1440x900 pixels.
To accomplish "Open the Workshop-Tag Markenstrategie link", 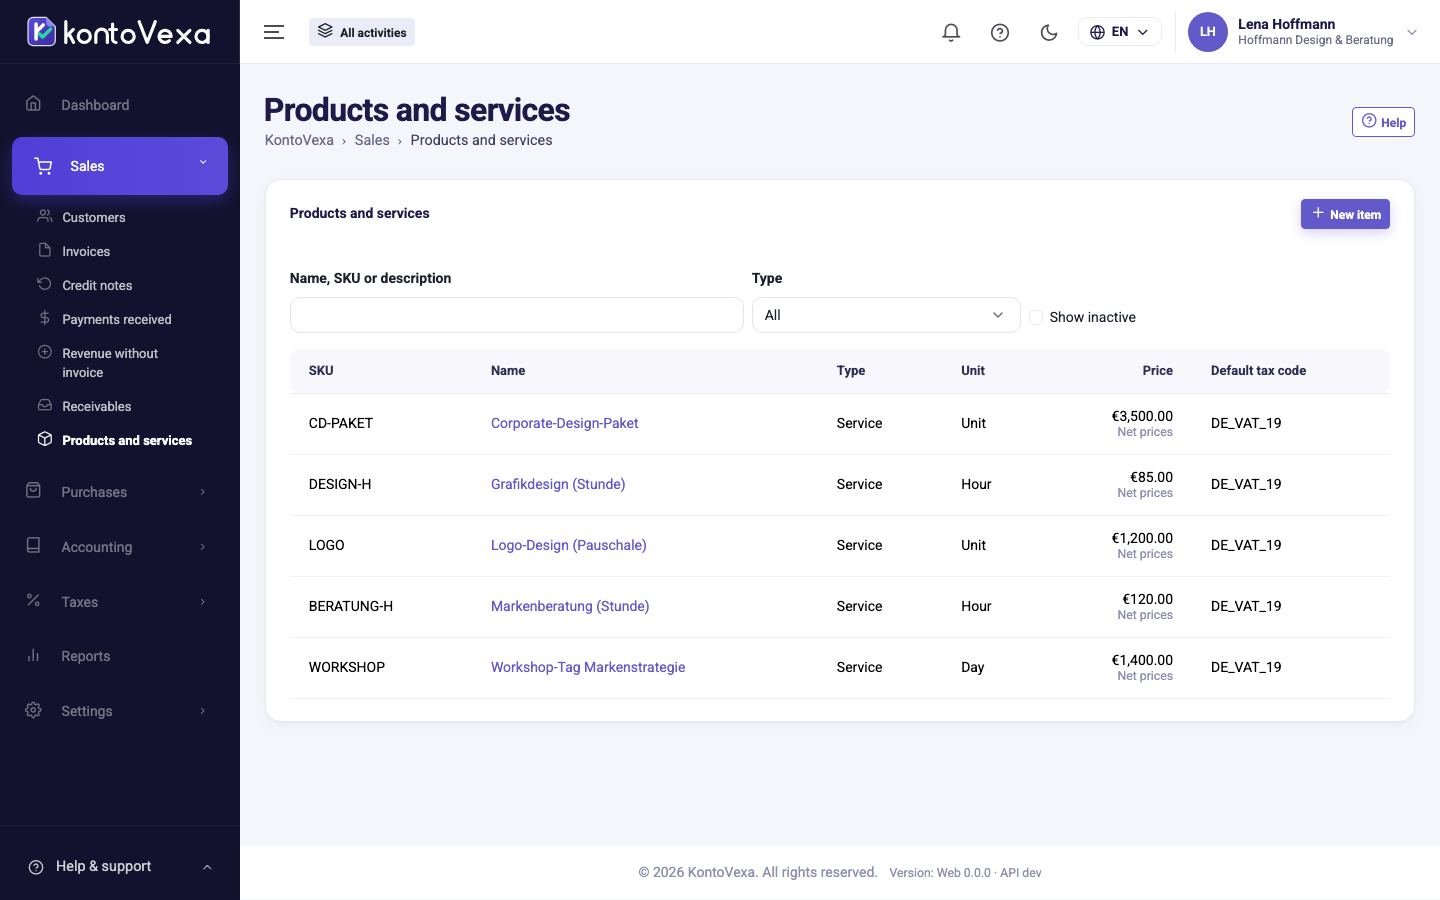I will (588, 667).
